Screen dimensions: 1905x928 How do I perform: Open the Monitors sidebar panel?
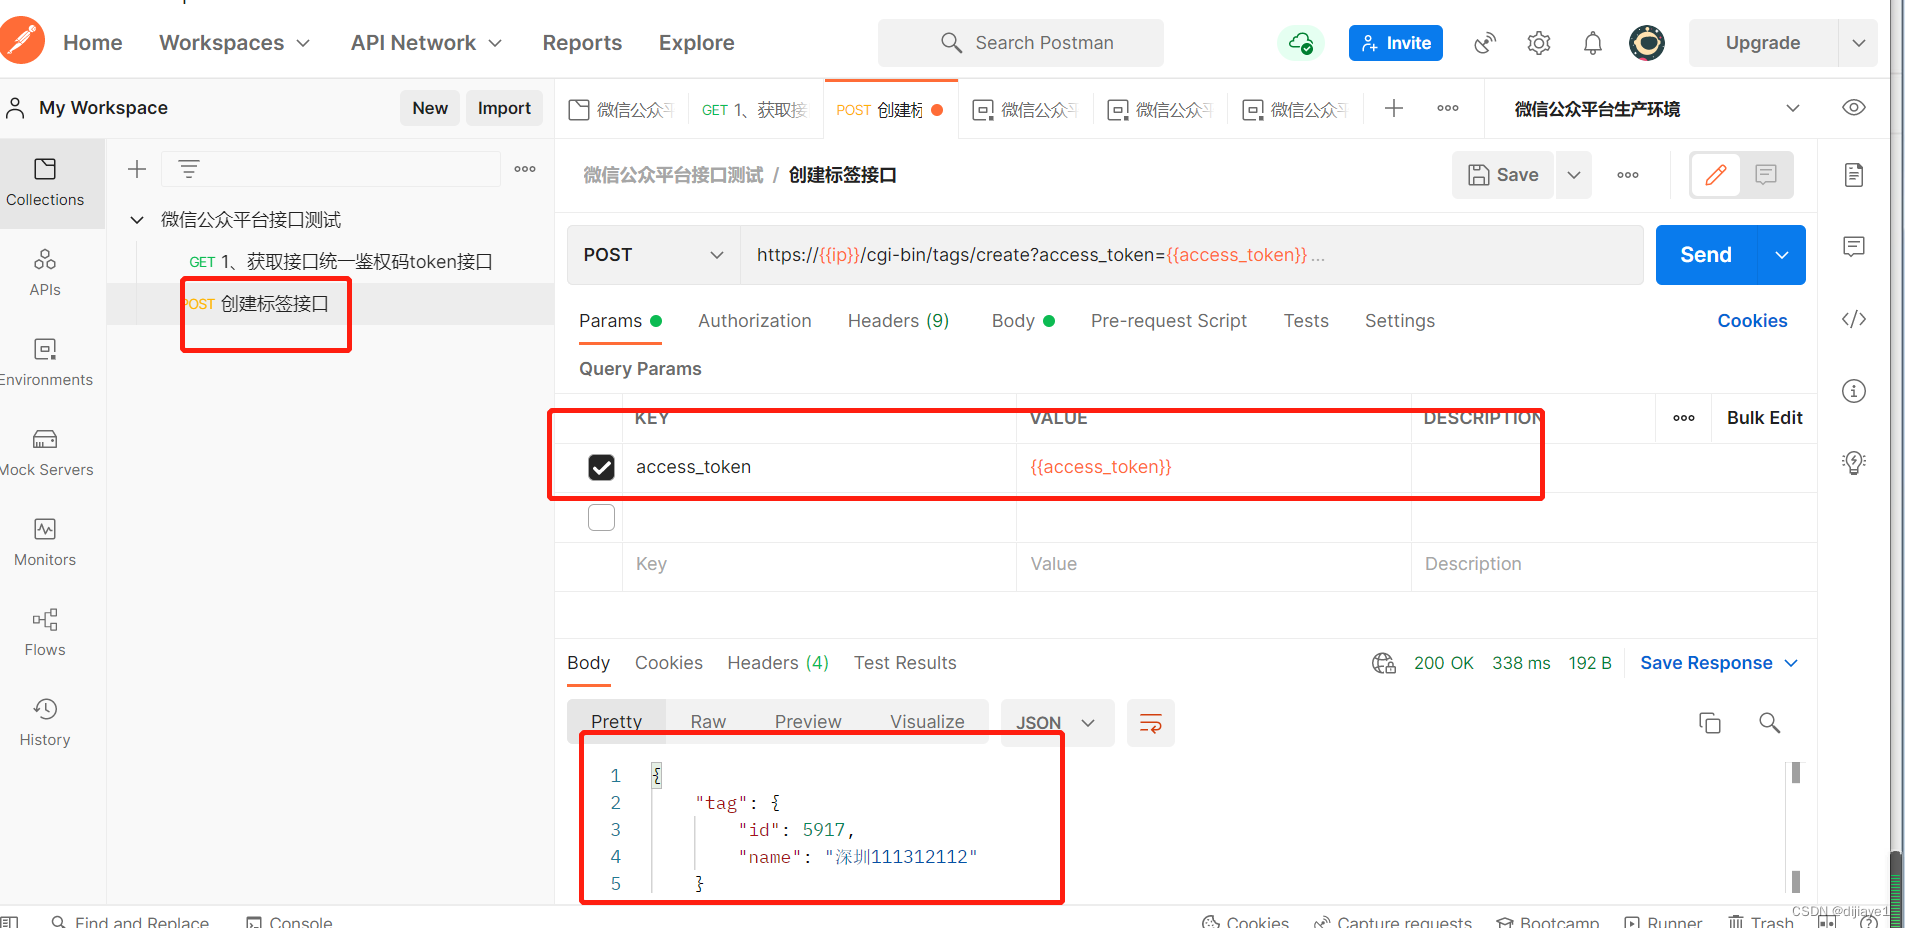pyautogui.click(x=45, y=543)
